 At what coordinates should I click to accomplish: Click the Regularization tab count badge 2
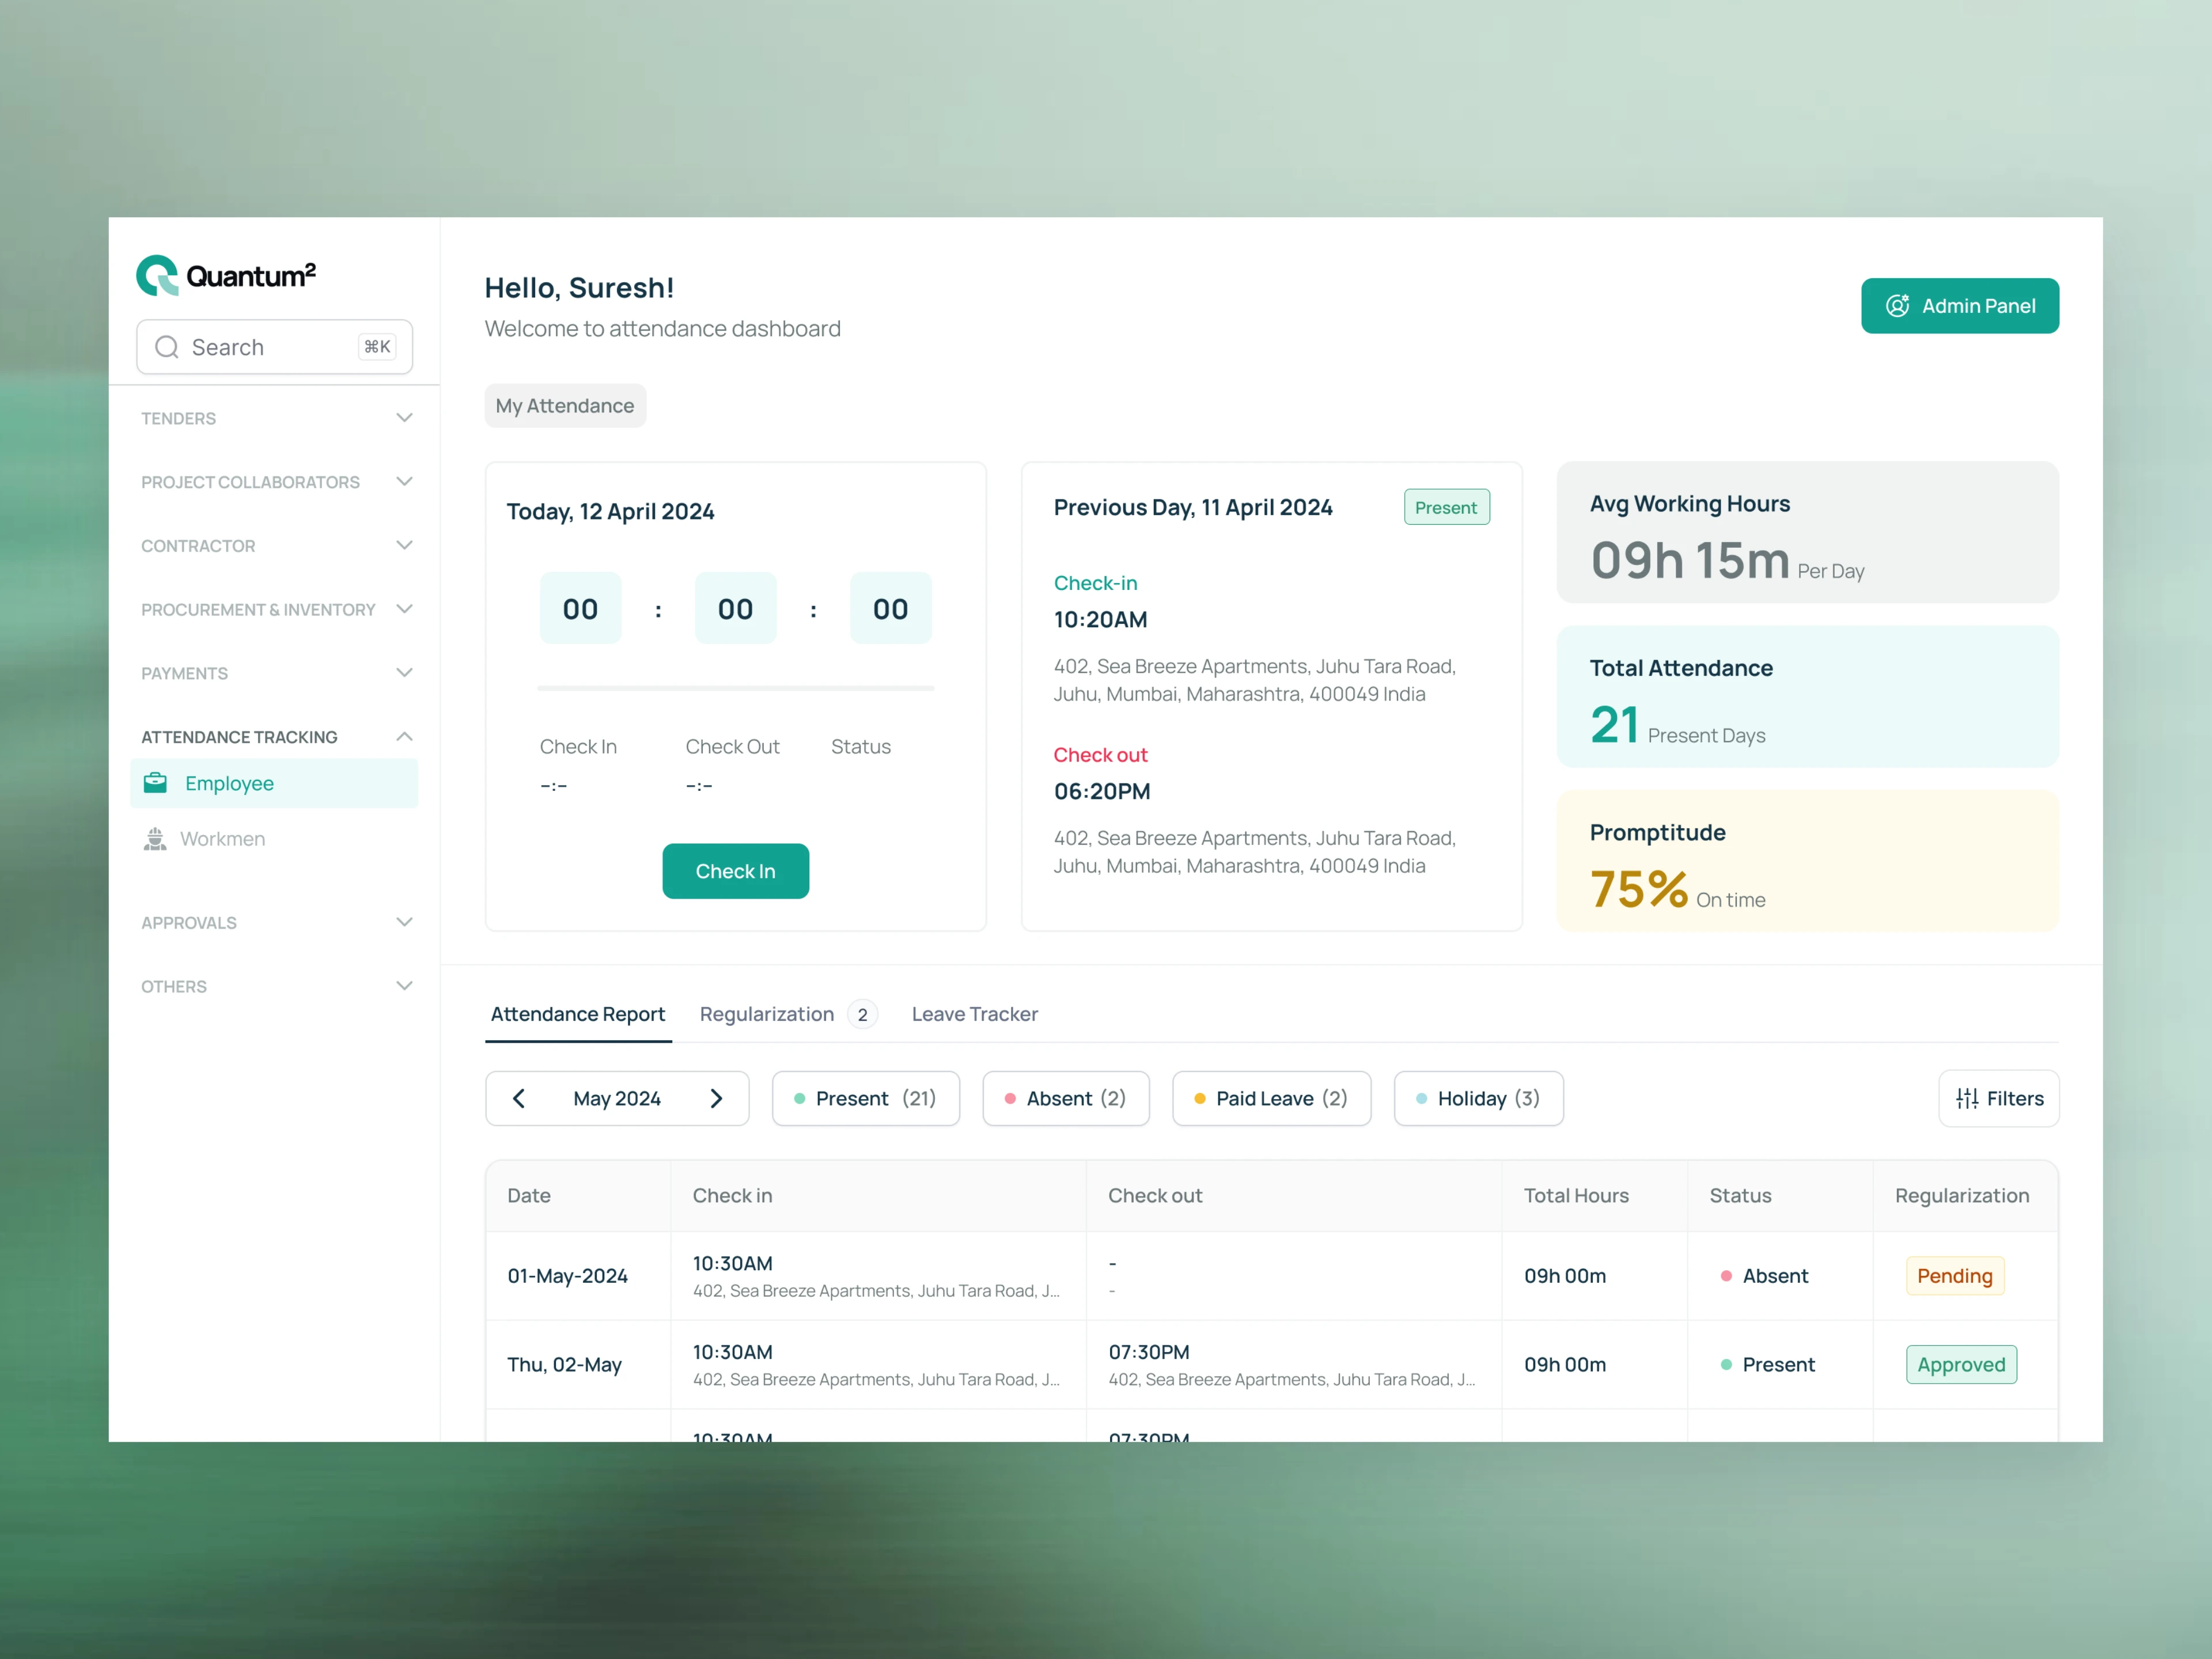pos(862,1014)
